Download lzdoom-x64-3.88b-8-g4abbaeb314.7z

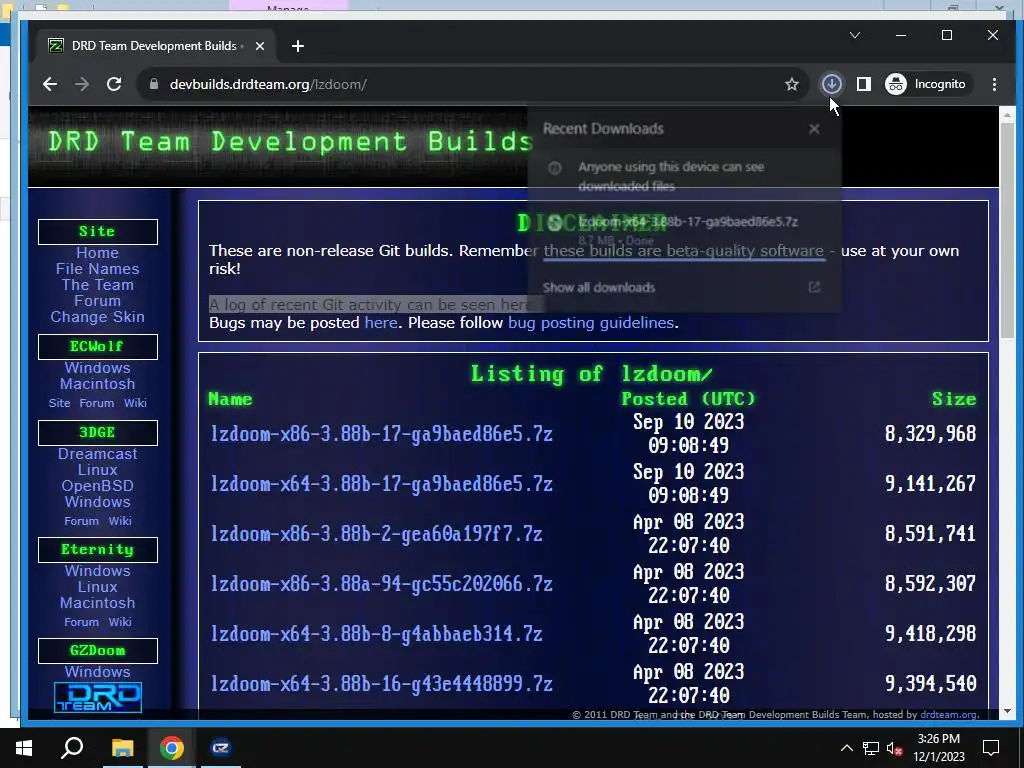[376, 633]
